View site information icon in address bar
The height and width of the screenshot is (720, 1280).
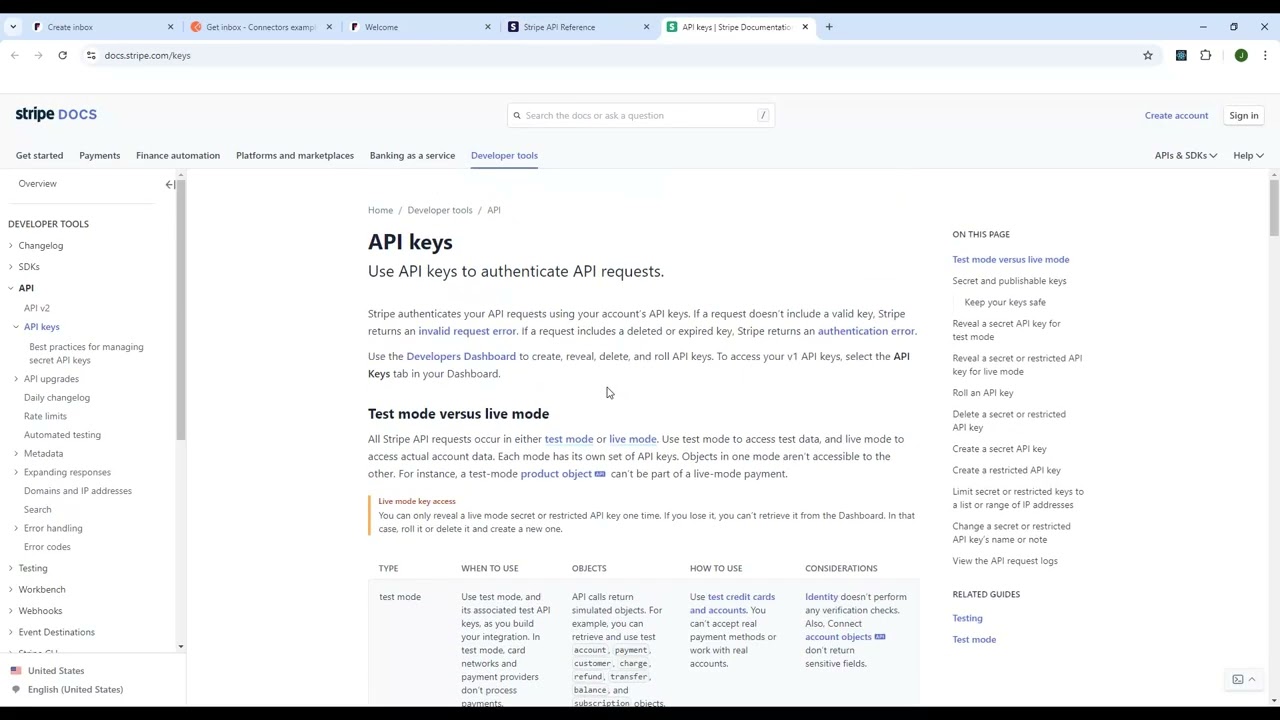coord(91,55)
